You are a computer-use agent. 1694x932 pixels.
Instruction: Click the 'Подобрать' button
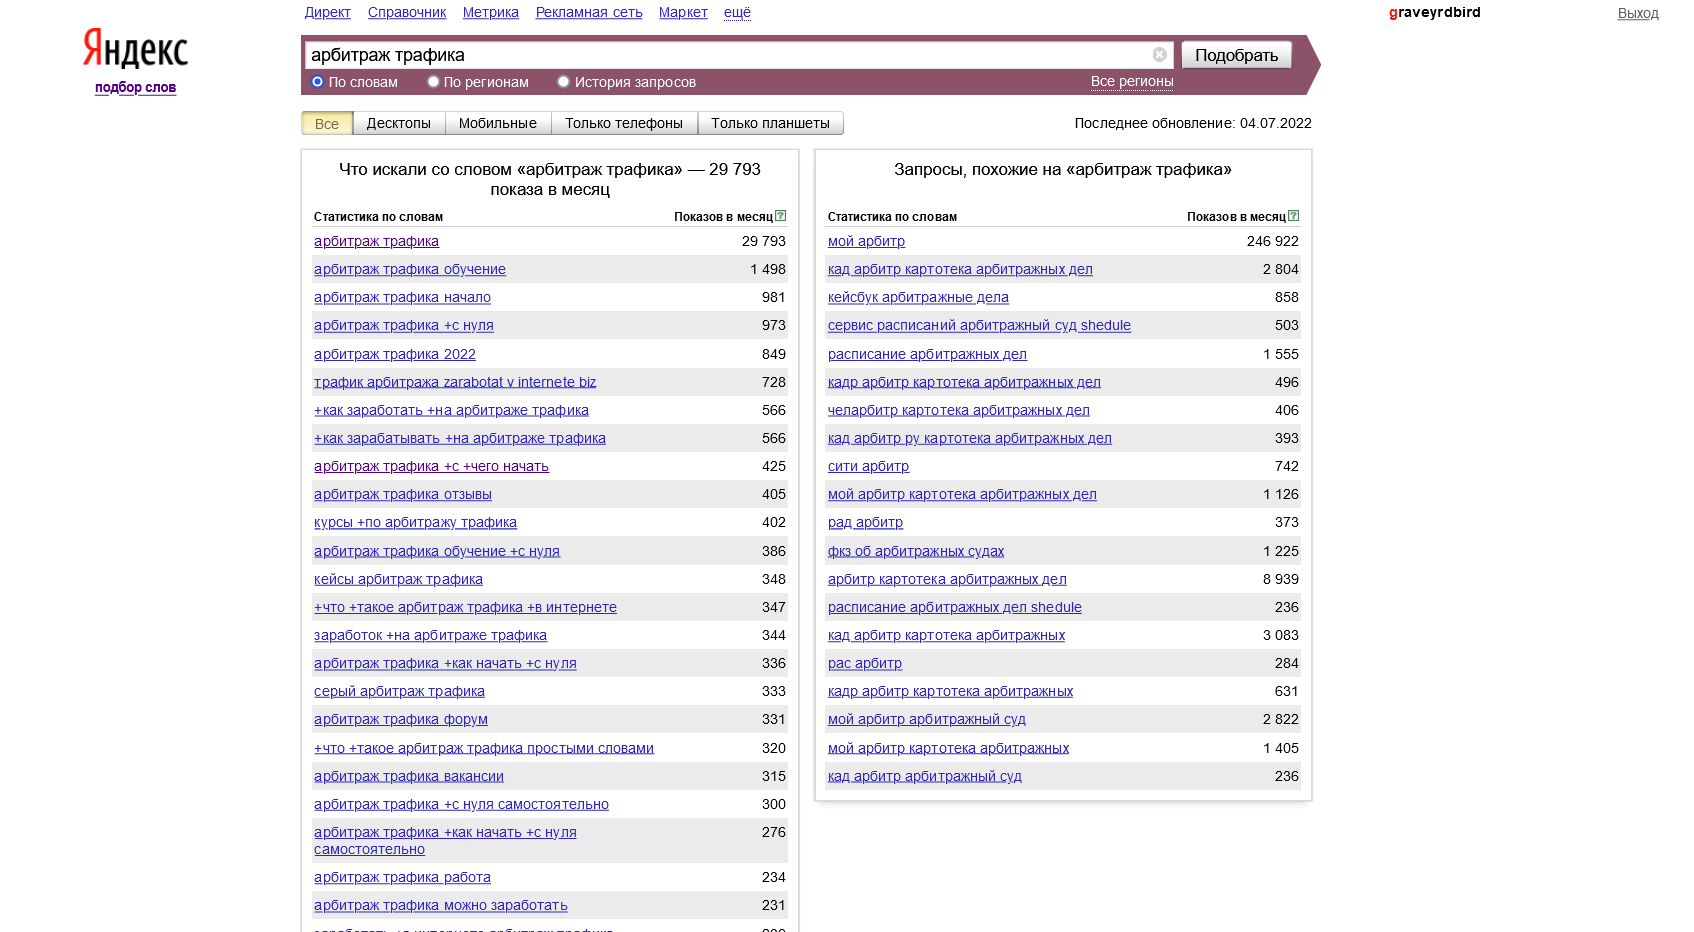pyautogui.click(x=1237, y=55)
